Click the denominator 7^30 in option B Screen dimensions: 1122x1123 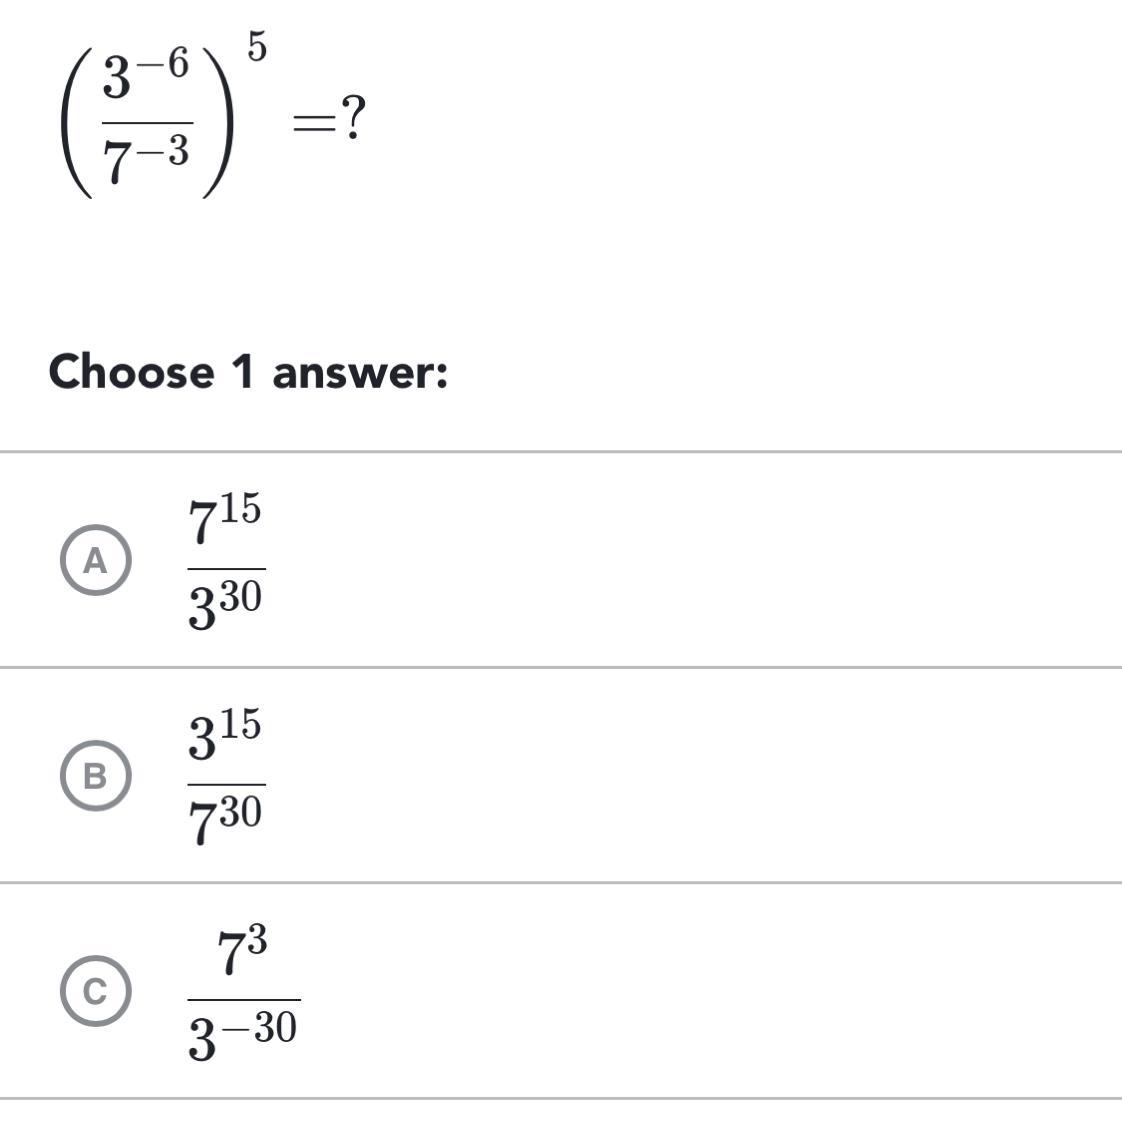click(225, 821)
